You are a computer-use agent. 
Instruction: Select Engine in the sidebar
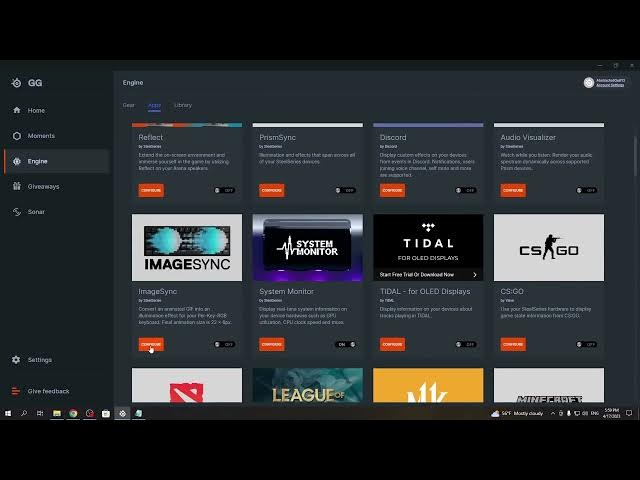[x=57, y=161]
